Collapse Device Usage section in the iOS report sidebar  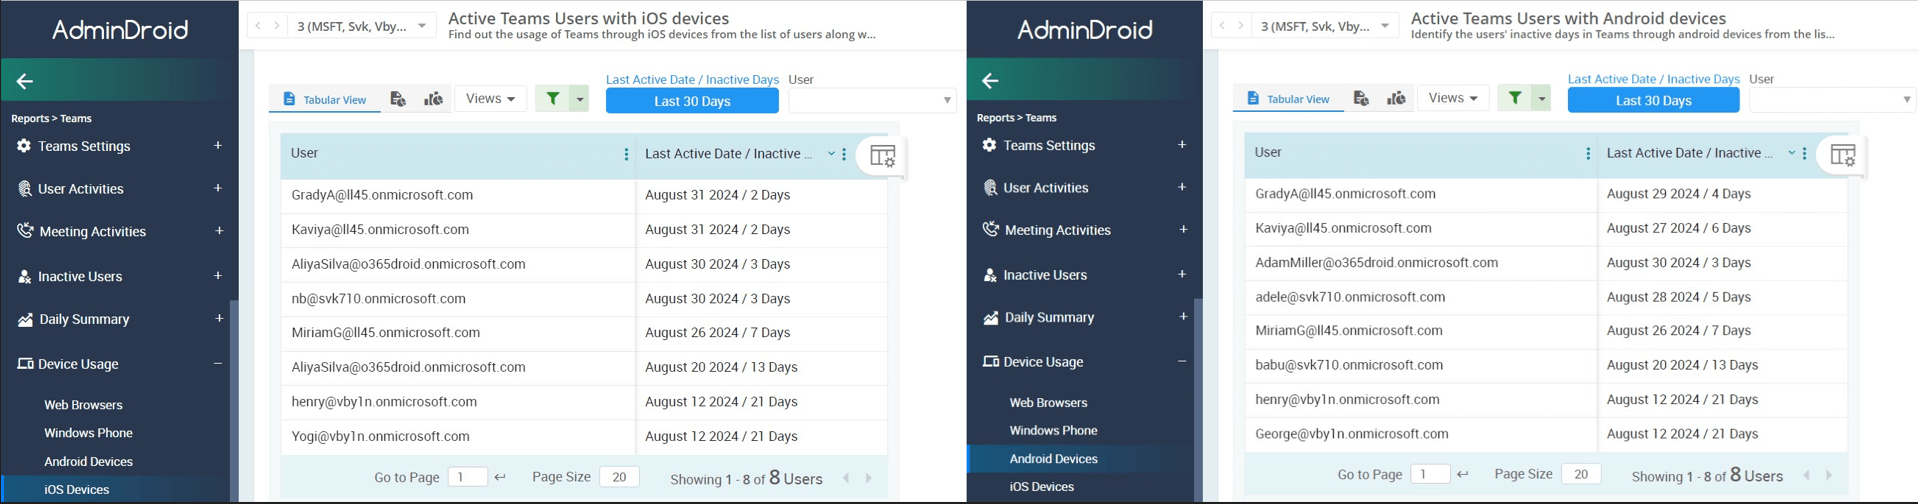[x=217, y=364]
